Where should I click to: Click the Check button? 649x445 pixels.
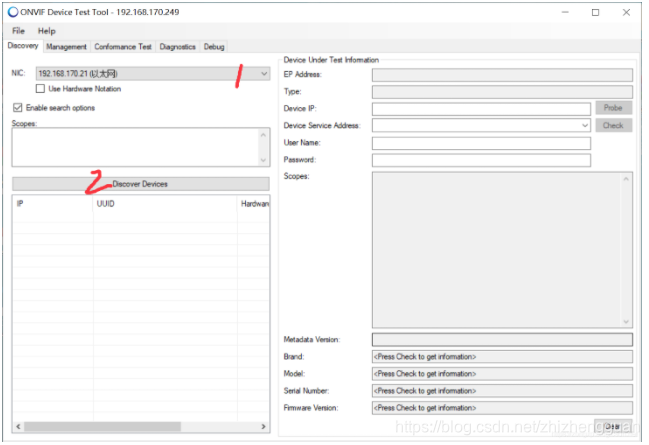(613, 125)
